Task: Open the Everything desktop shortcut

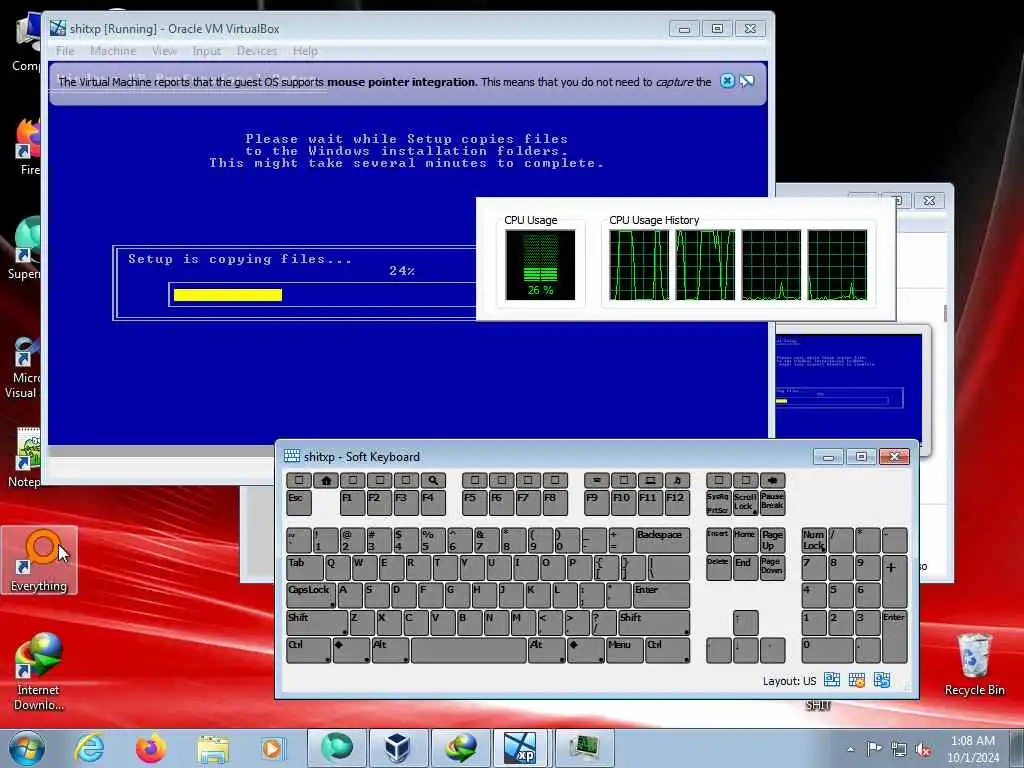Action: tap(39, 560)
